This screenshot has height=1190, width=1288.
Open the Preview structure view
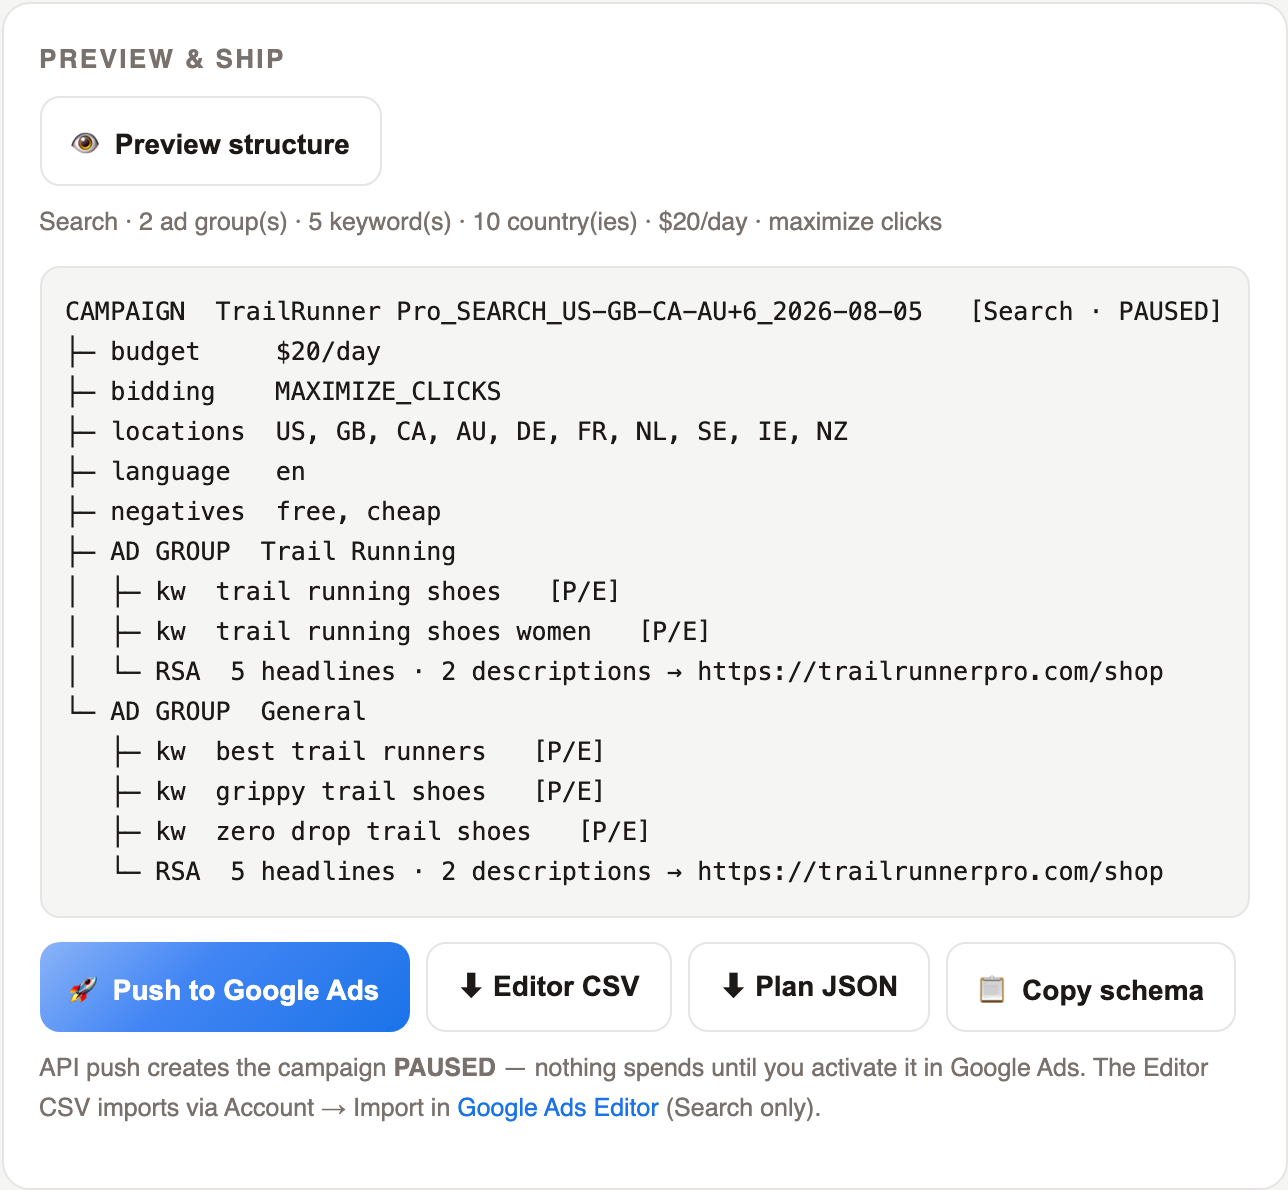click(x=211, y=141)
